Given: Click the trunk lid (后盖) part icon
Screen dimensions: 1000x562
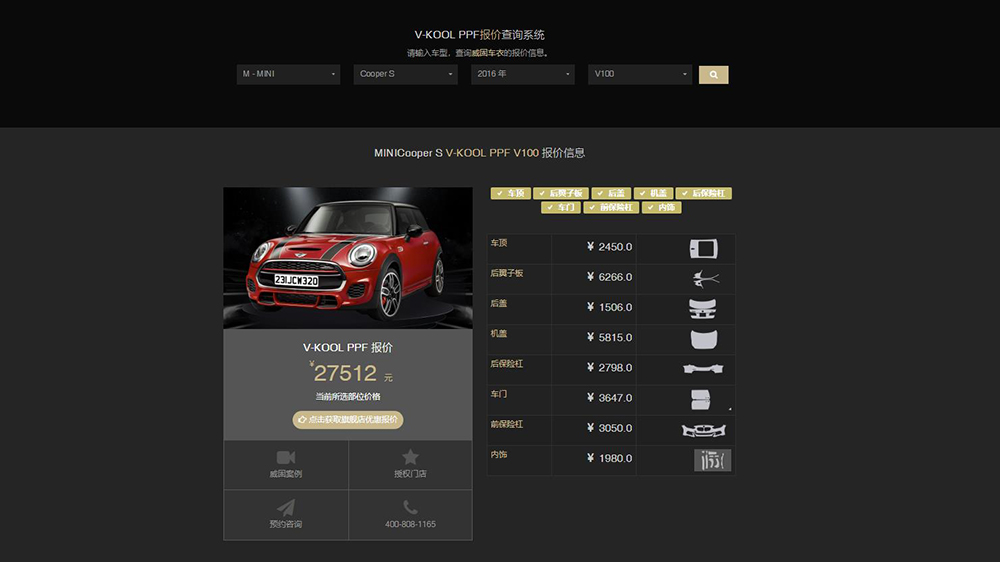Looking at the screenshot, I should (702, 309).
